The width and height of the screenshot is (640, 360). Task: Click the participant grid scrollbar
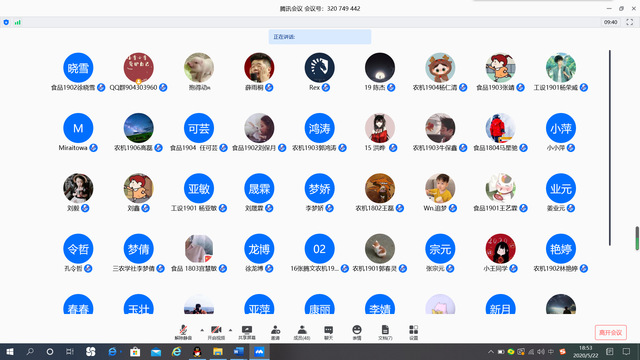pyautogui.click(x=610, y=148)
